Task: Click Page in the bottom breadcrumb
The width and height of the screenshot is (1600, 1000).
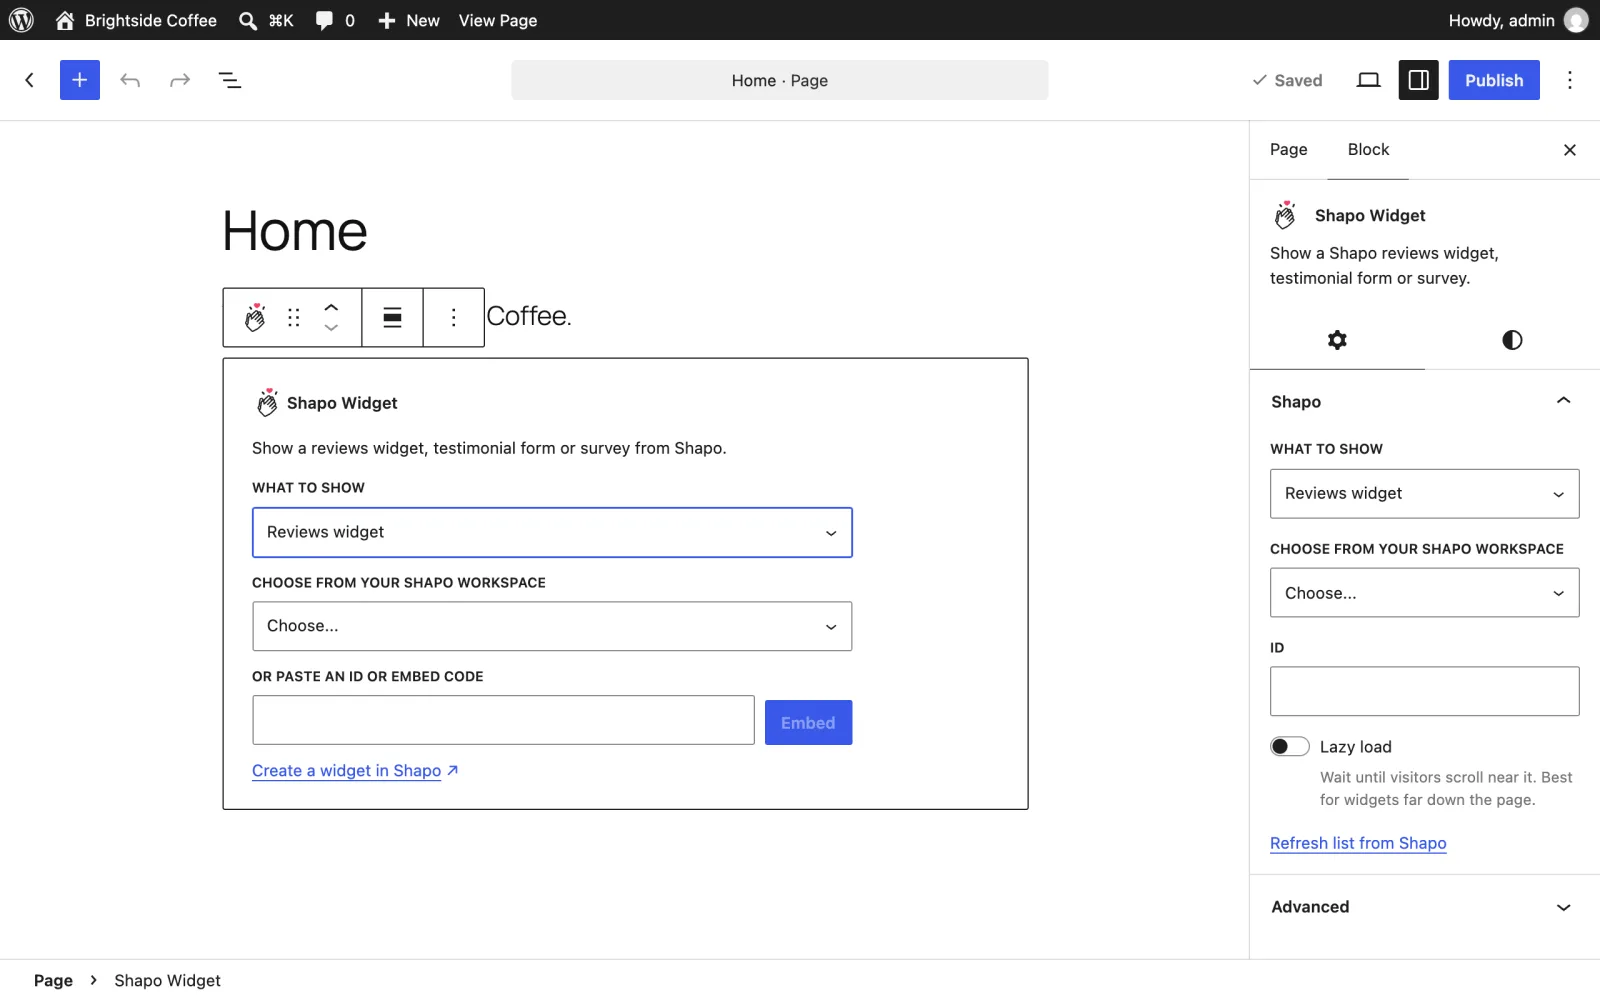Action: (x=53, y=980)
